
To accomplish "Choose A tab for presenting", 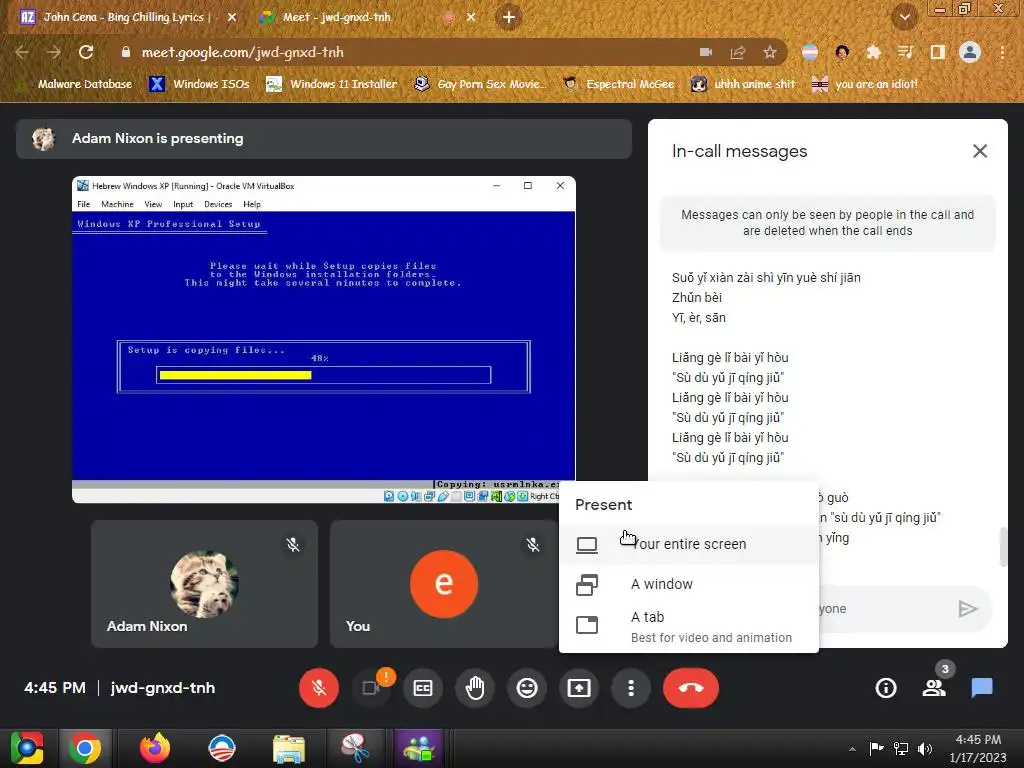I will tap(689, 626).
